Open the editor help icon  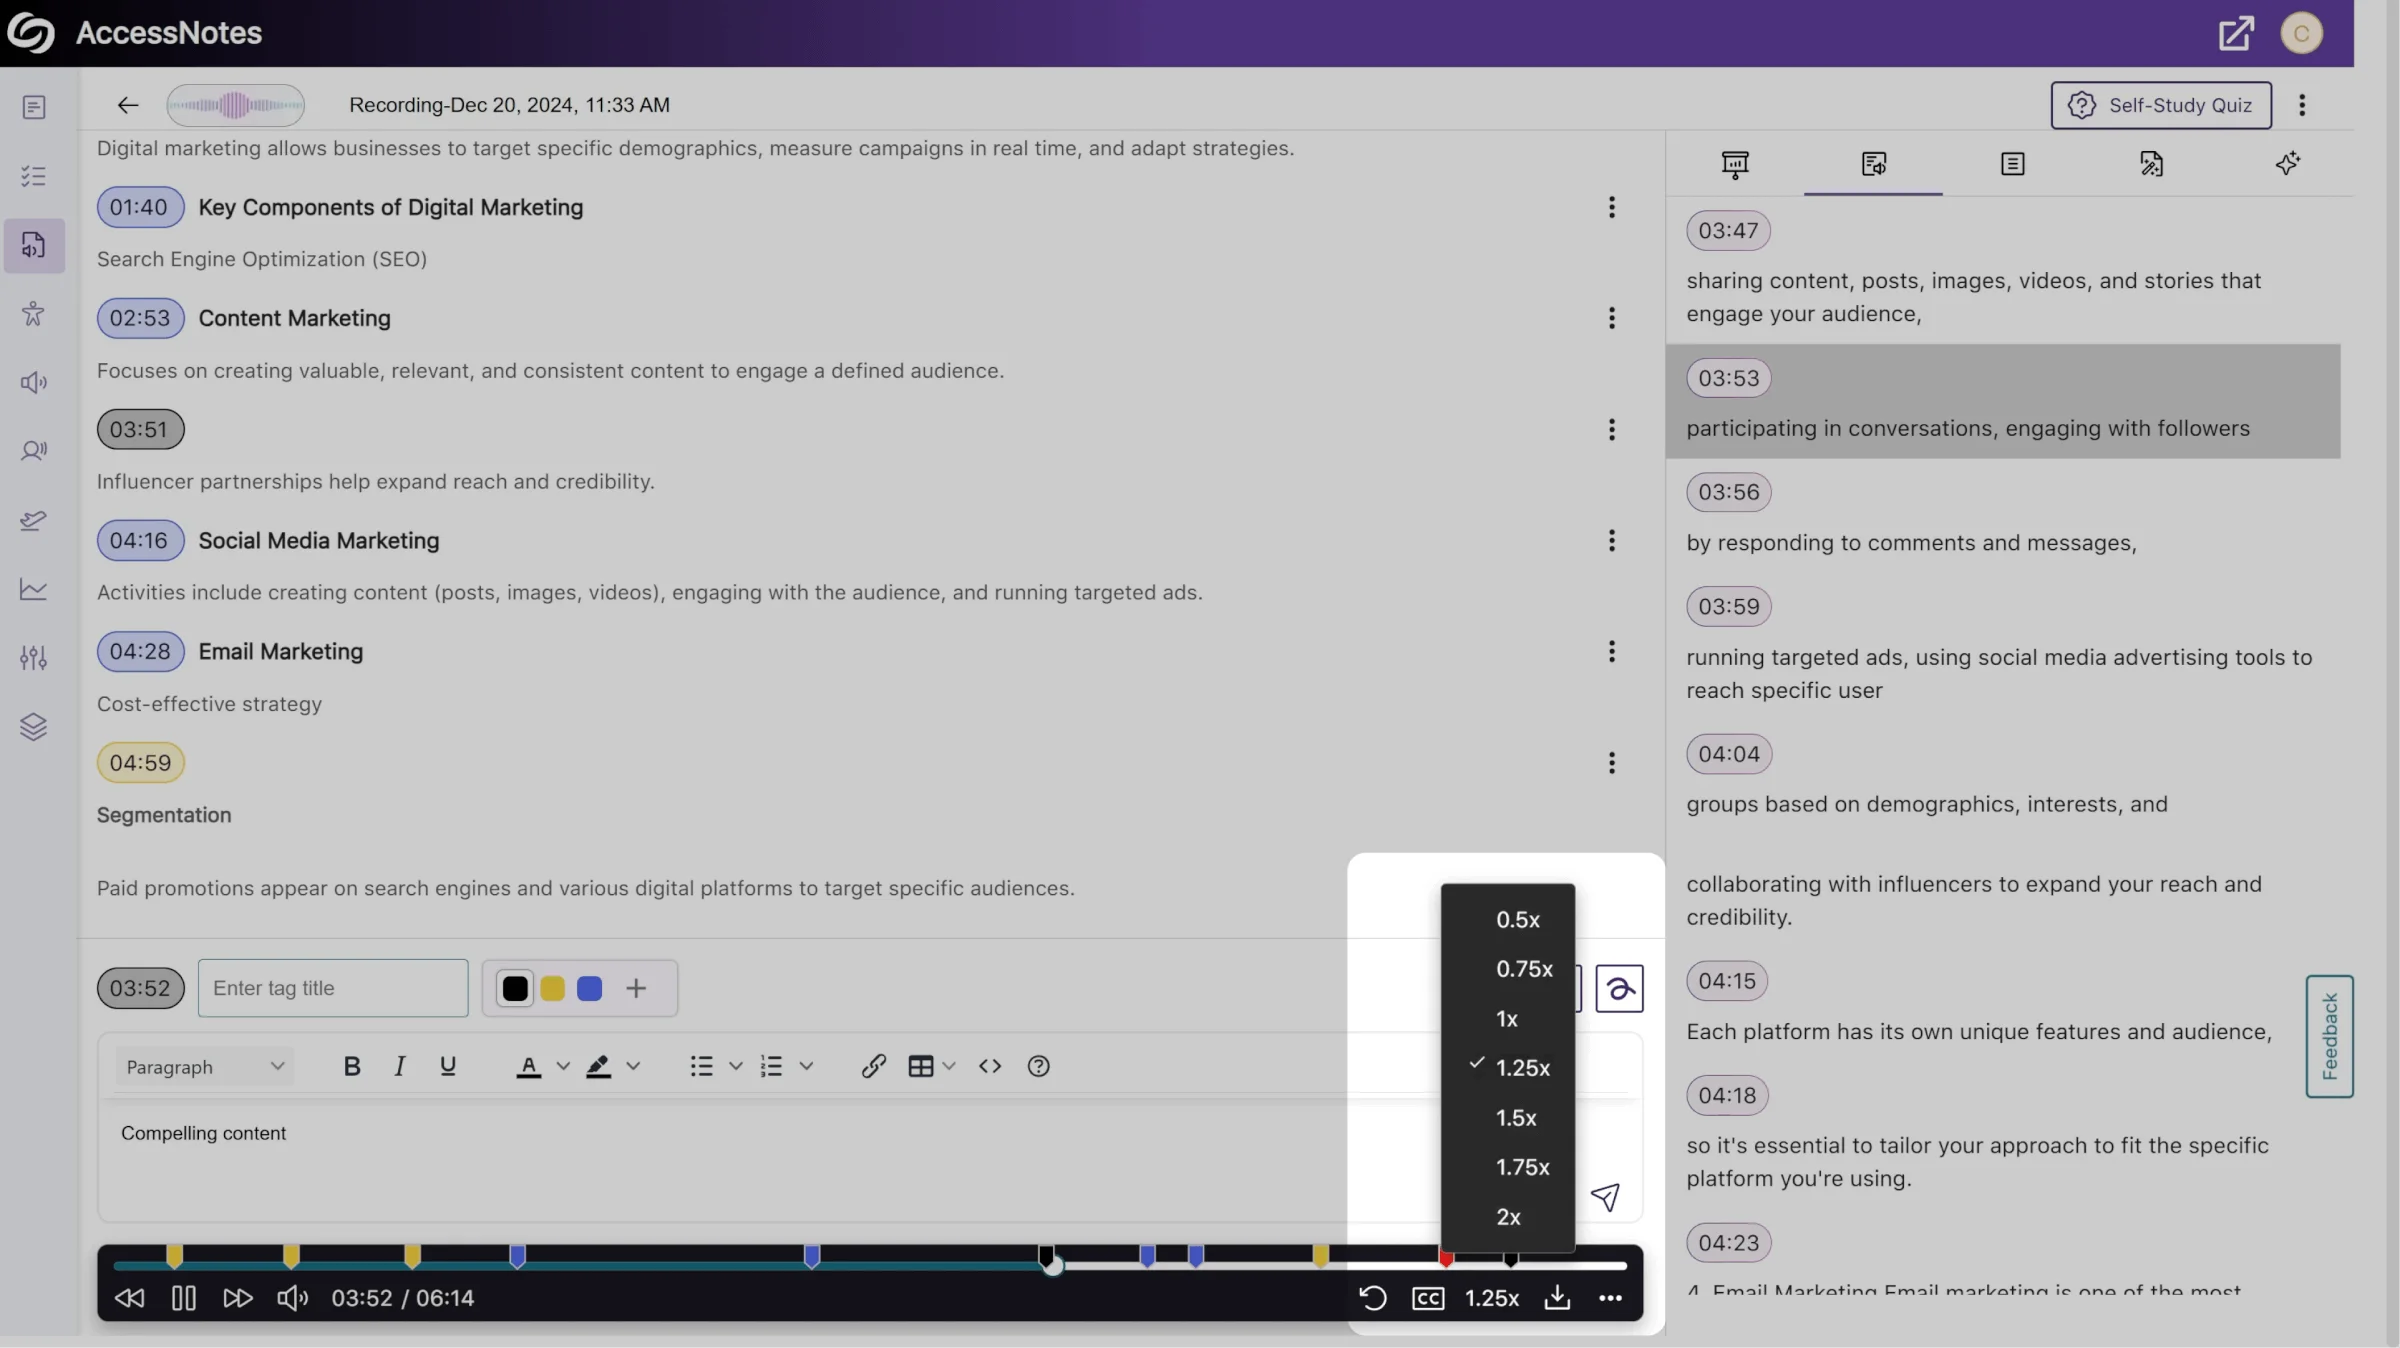point(1038,1066)
